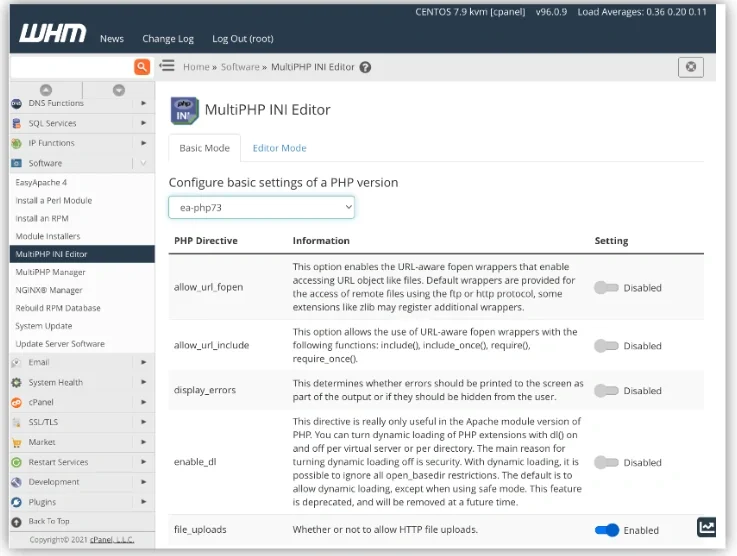737x556 pixels.
Task: Click the Plugins icon
Action: coord(16,502)
